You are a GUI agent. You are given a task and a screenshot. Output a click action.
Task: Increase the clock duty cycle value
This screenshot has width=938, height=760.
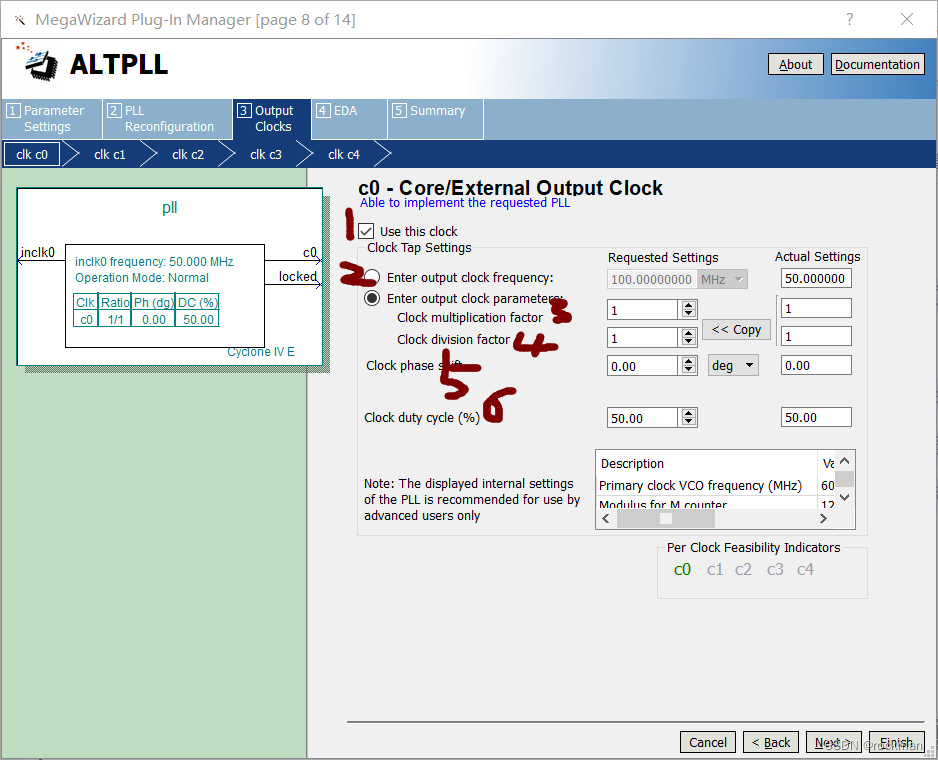[x=689, y=413]
